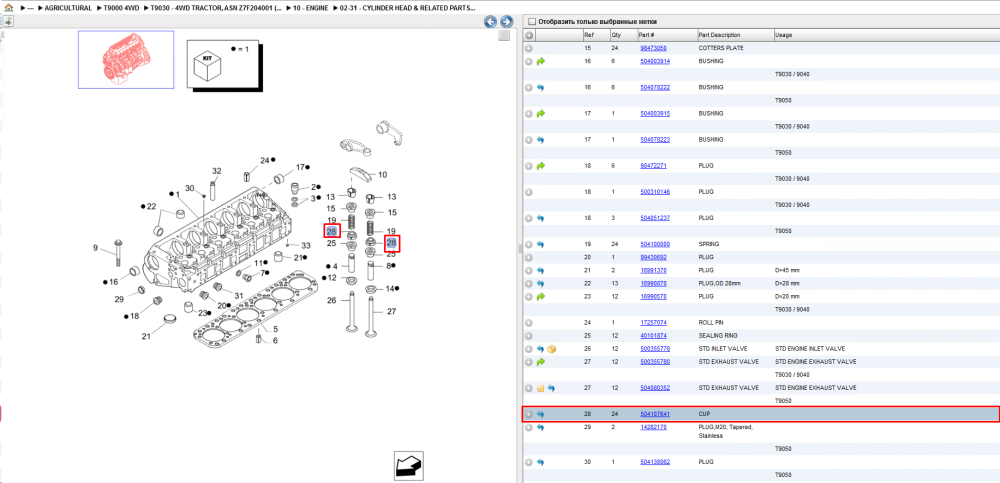
Task: Select callout 26 valve in diagram
Action: coord(331,300)
